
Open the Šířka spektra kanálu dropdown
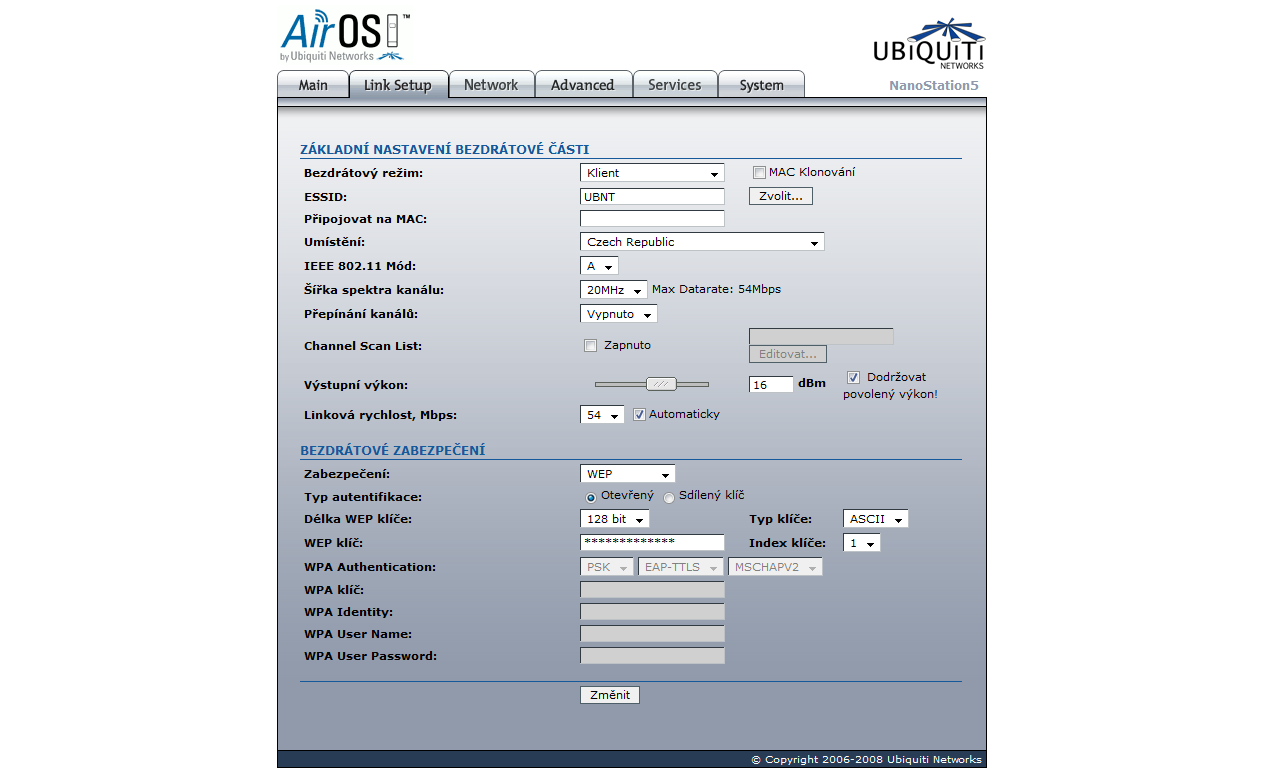tap(613, 290)
